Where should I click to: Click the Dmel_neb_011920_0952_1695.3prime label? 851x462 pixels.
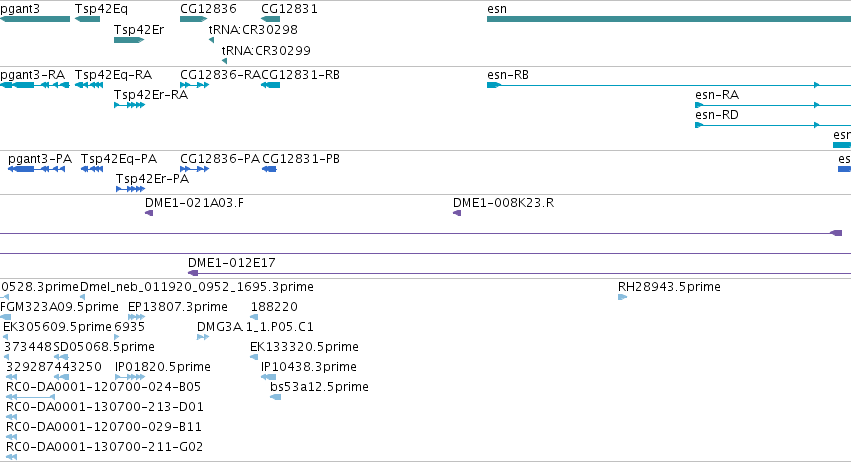[x=196, y=287]
